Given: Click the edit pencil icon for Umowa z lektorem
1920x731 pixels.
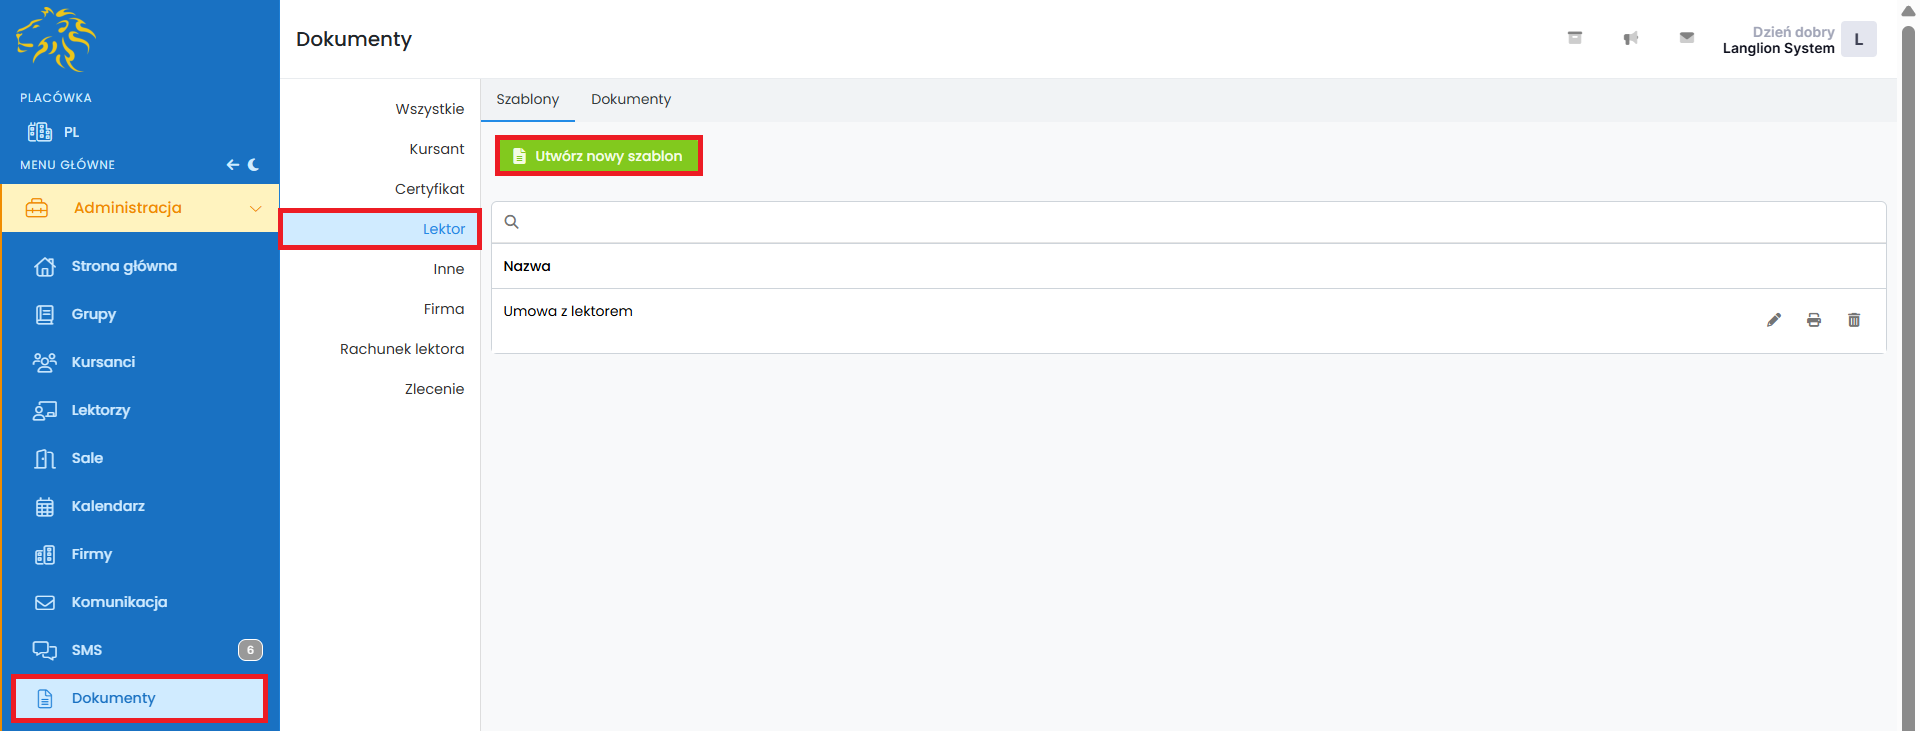Looking at the screenshot, I should pyautogui.click(x=1773, y=320).
